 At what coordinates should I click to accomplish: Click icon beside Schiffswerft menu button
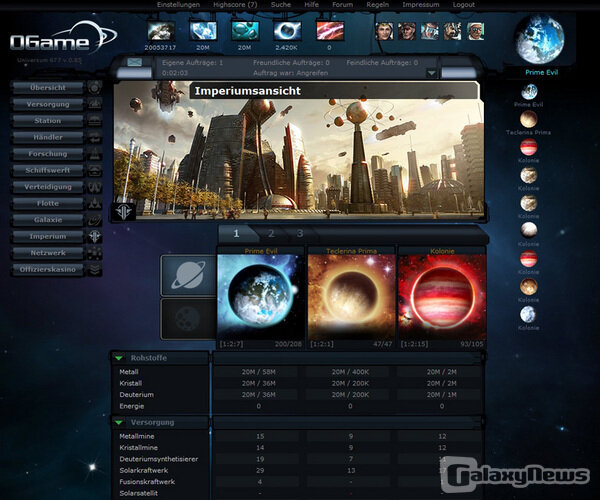(95, 170)
